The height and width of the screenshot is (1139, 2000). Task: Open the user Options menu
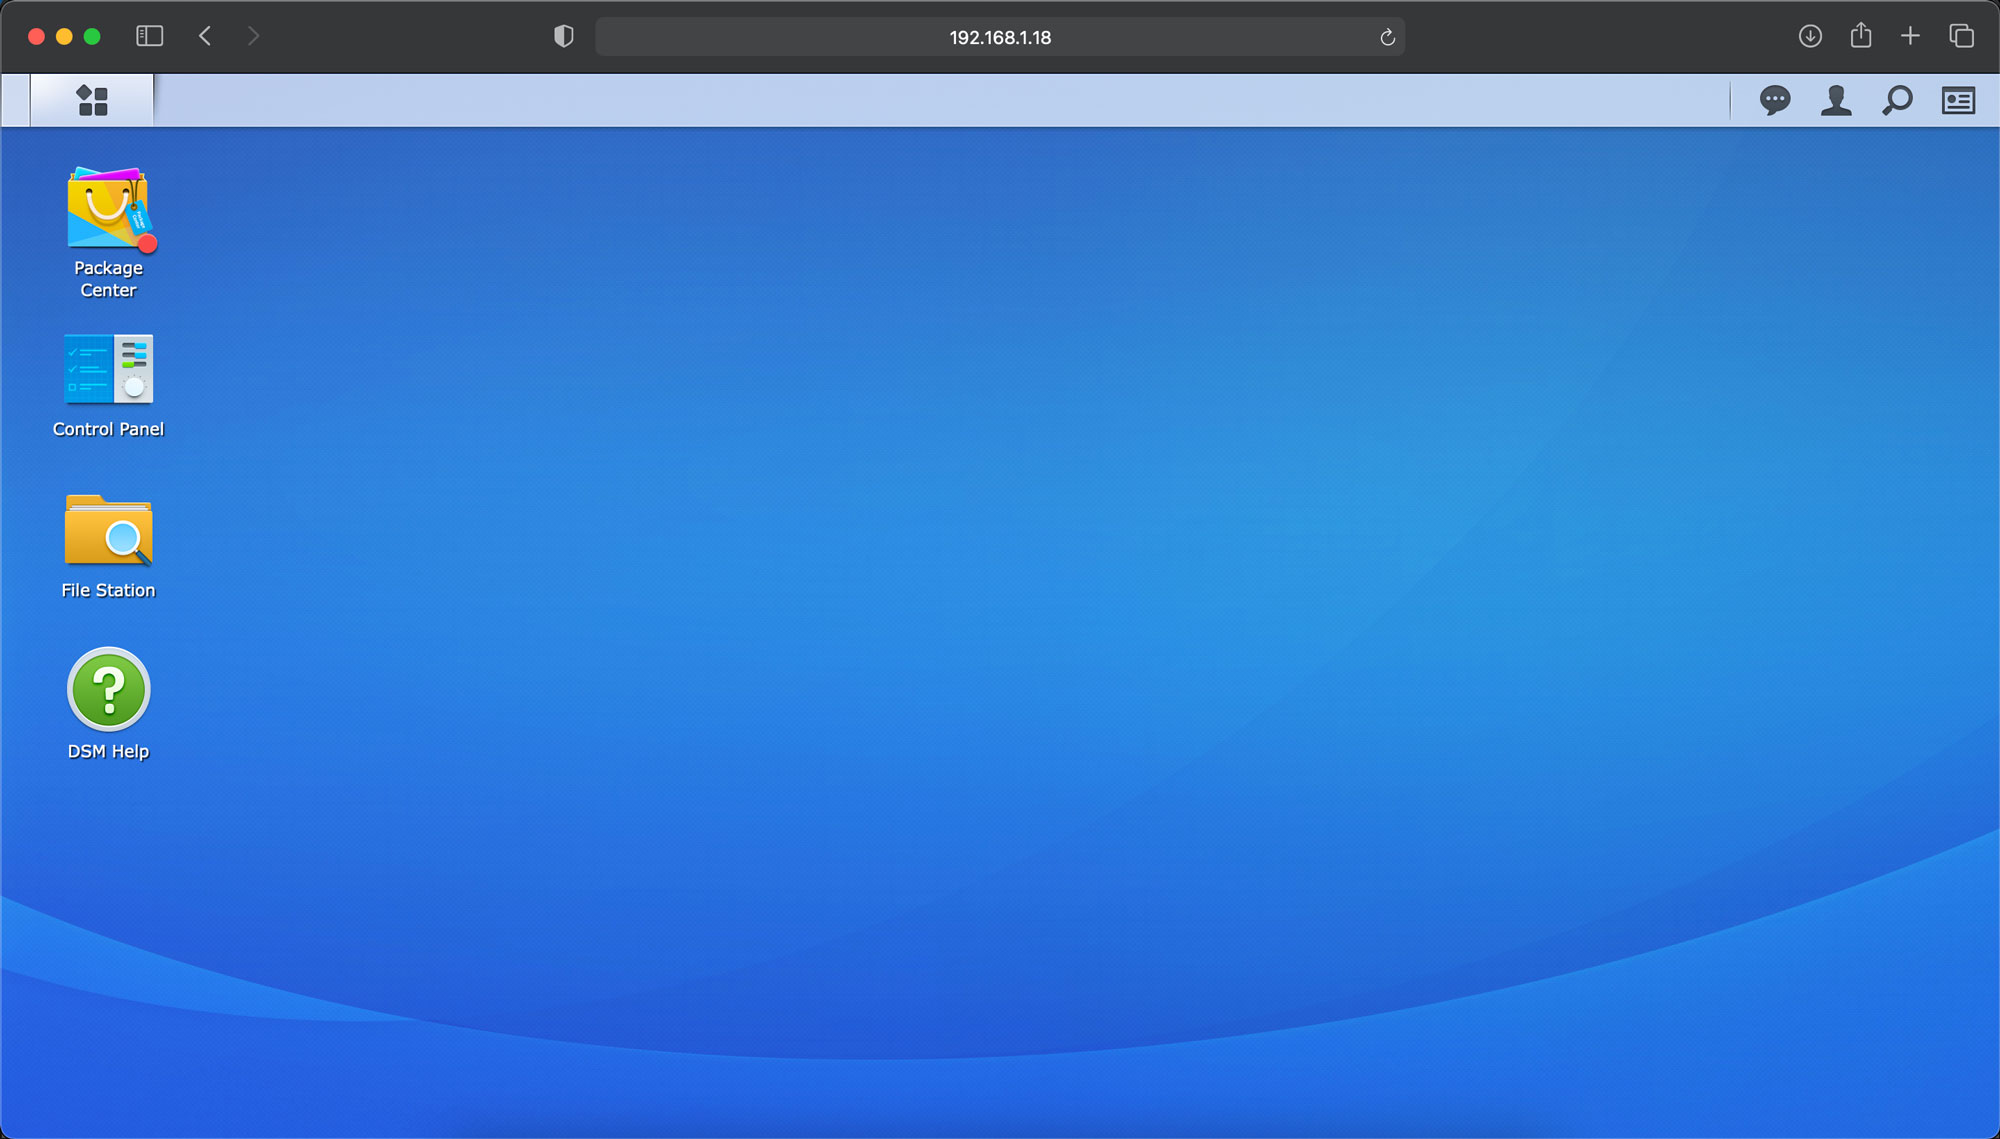tap(1836, 100)
